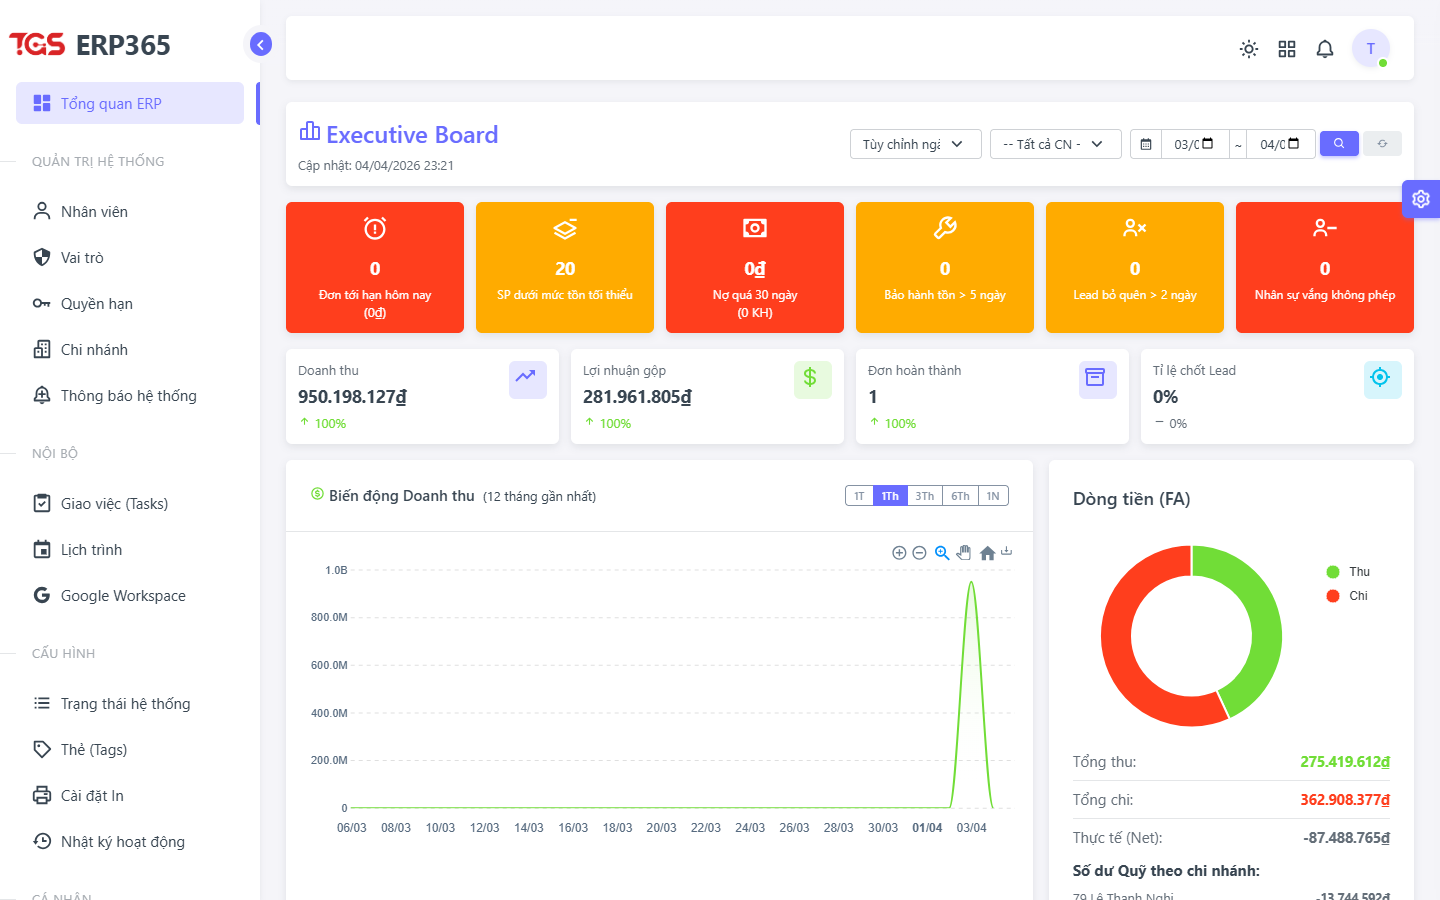
Task: Select the 6Th chart range
Action: (x=960, y=496)
